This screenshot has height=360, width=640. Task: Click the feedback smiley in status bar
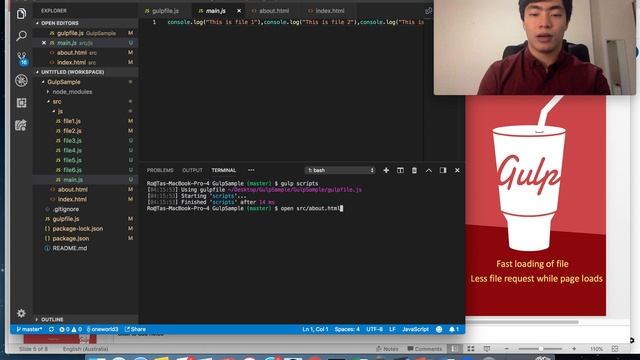(x=439, y=329)
